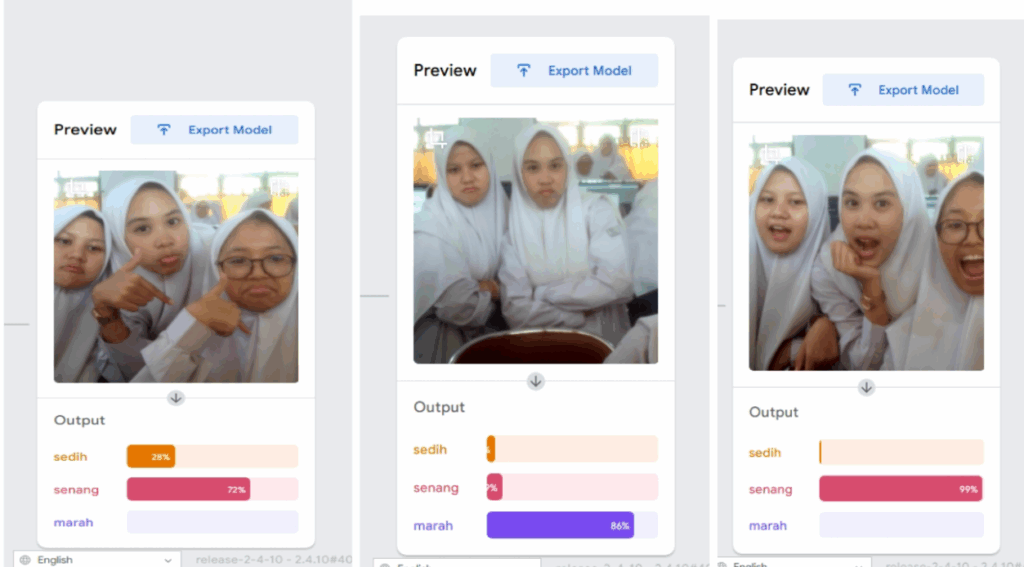Click the down-arrow circle under the middle preview photo
Viewport: 1024px width, 567px height.
[536, 381]
